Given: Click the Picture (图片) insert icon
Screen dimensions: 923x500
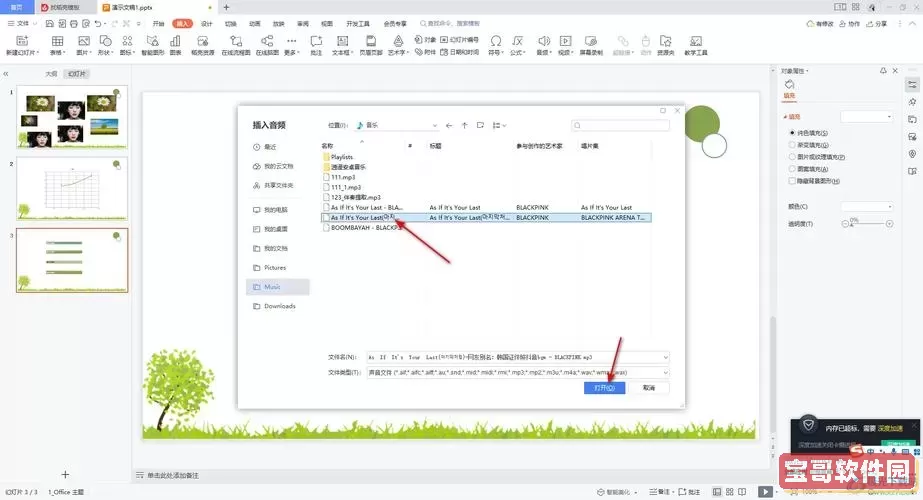Looking at the screenshot, I should click(x=84, y=41).
